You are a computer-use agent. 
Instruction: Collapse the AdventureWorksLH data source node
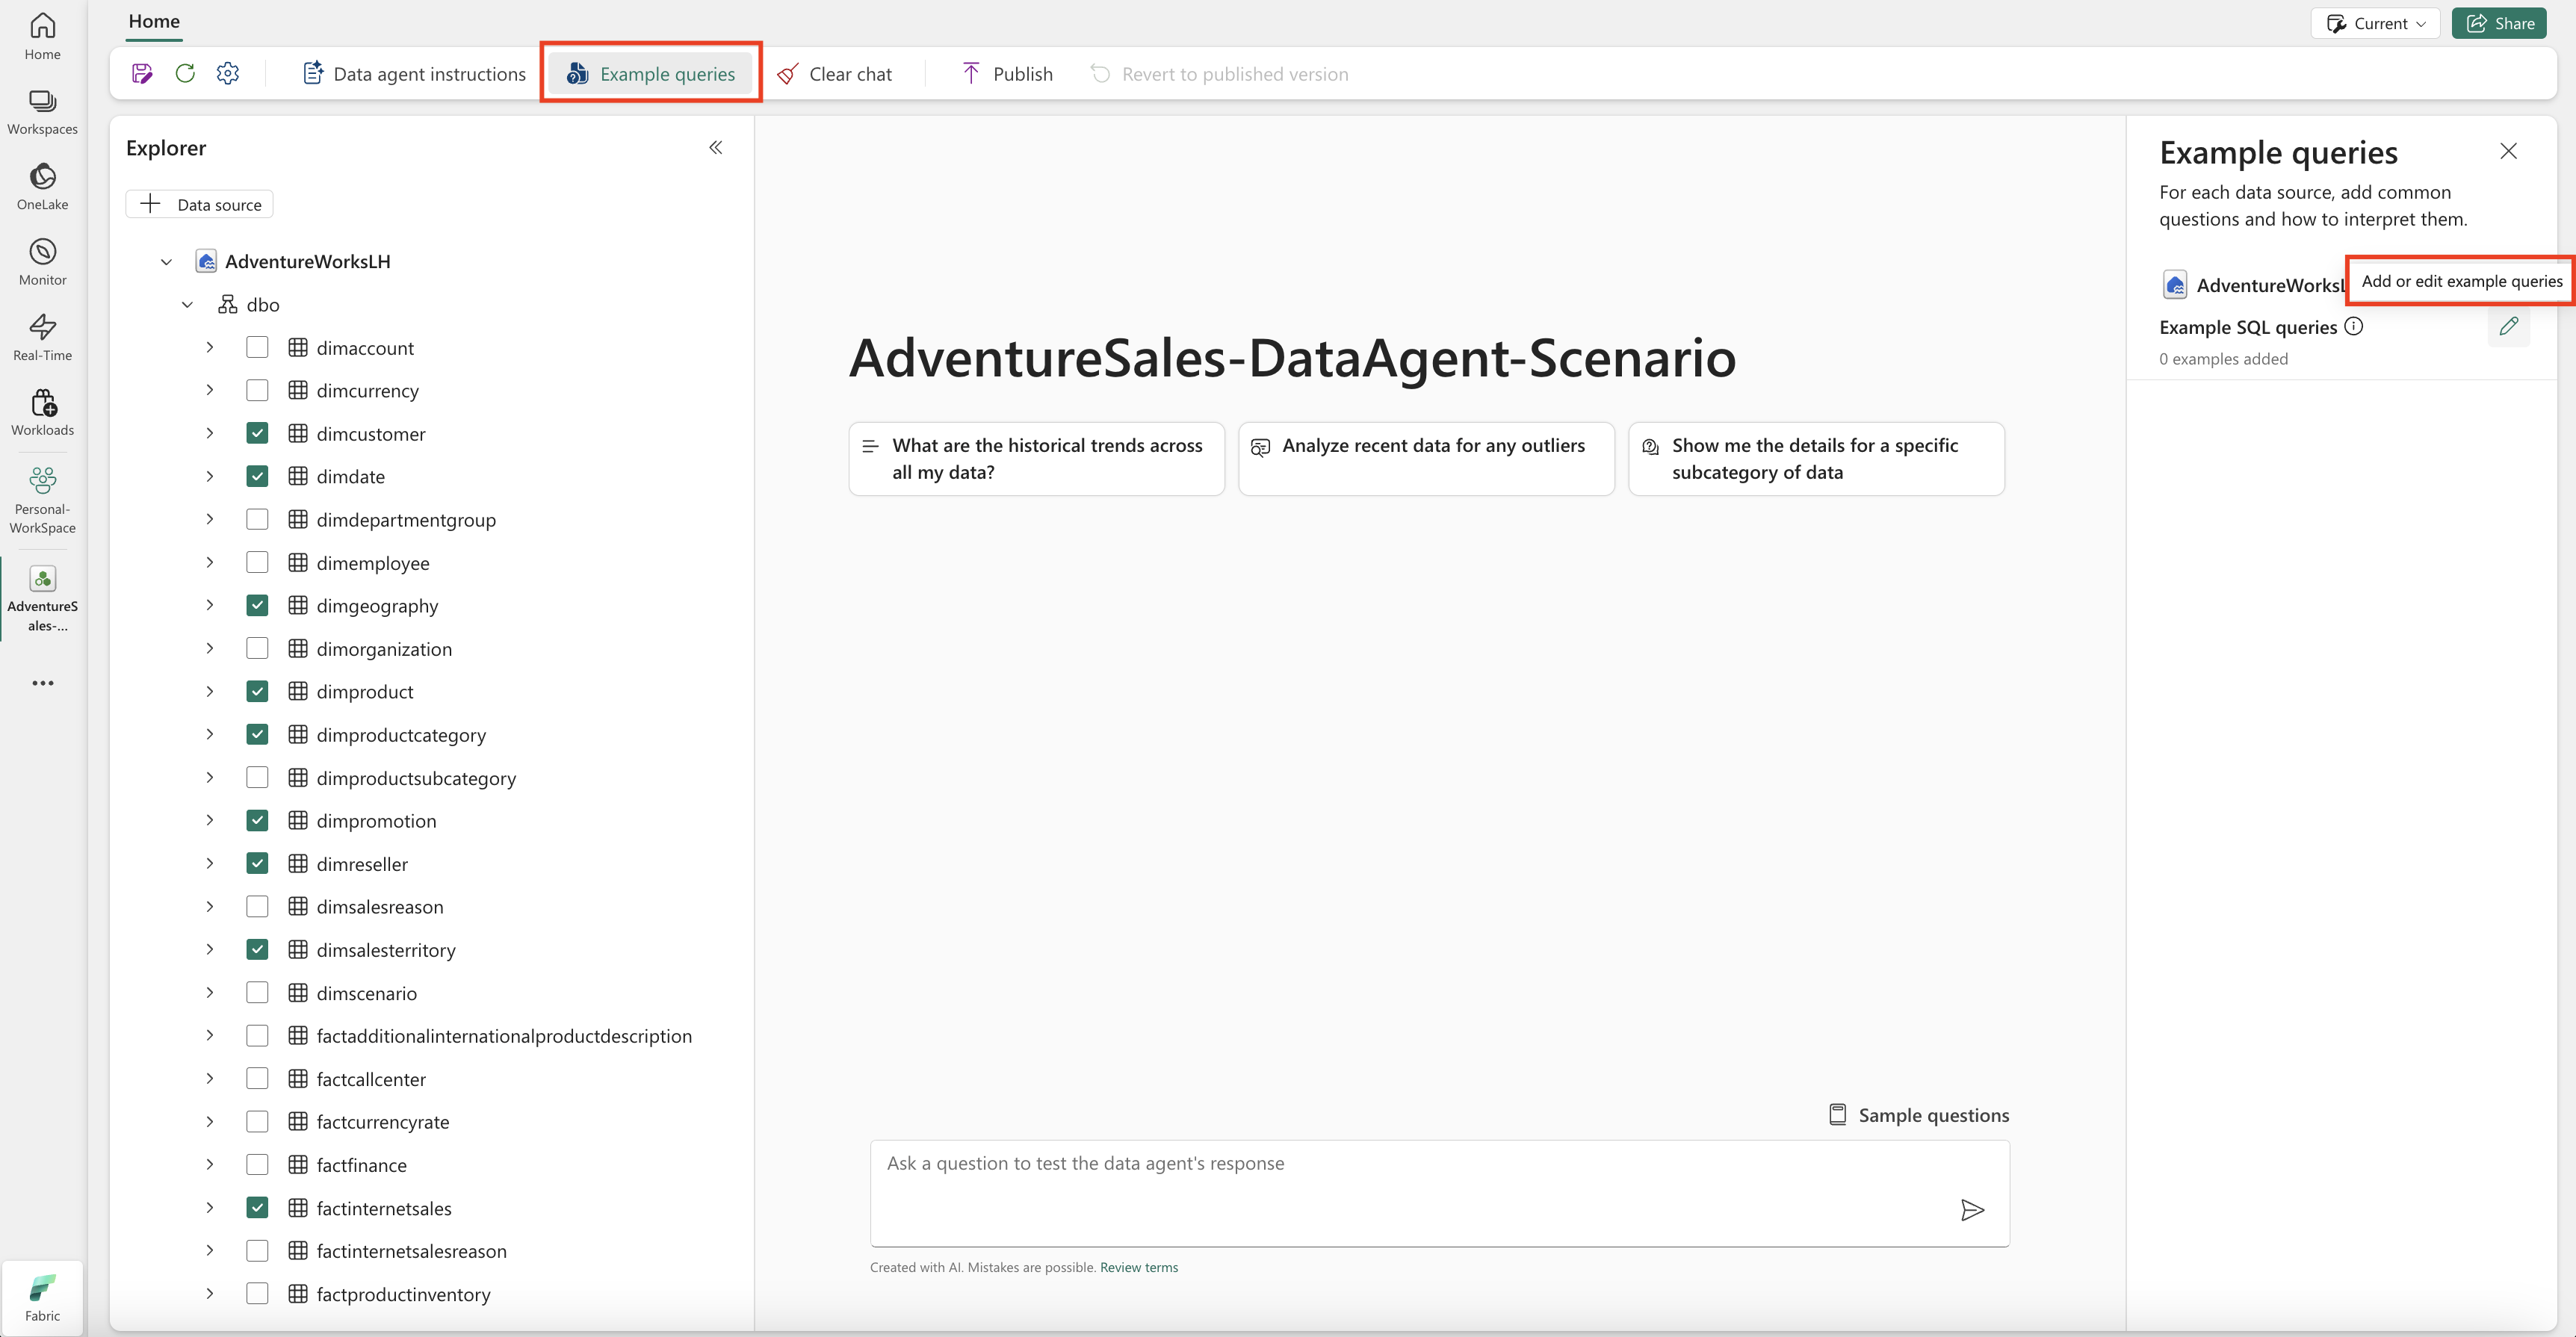pos(166,261)
